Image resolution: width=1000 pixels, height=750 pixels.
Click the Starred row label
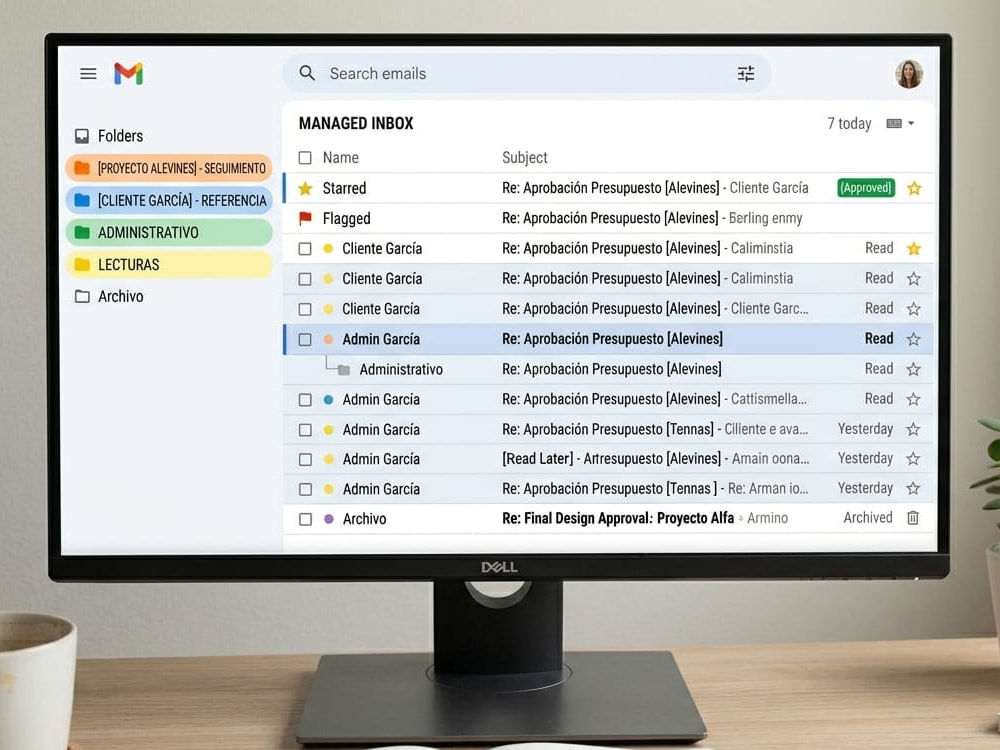(x=344, y=188)
